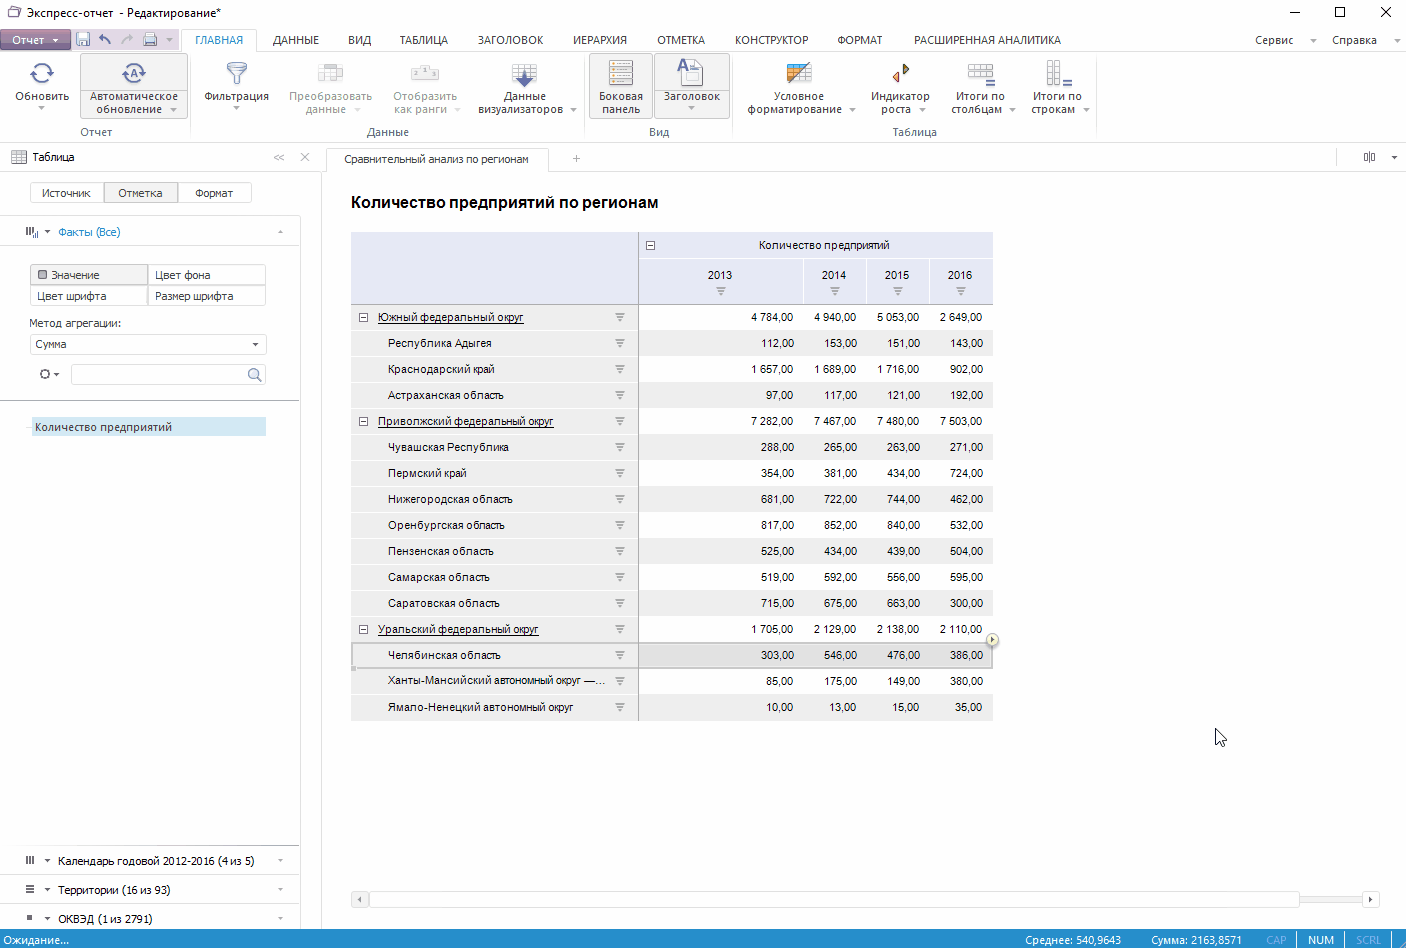This screenshot has width=1406, height=948.
Task: Open the Фильтрация funnel tool
Action: 236,74
